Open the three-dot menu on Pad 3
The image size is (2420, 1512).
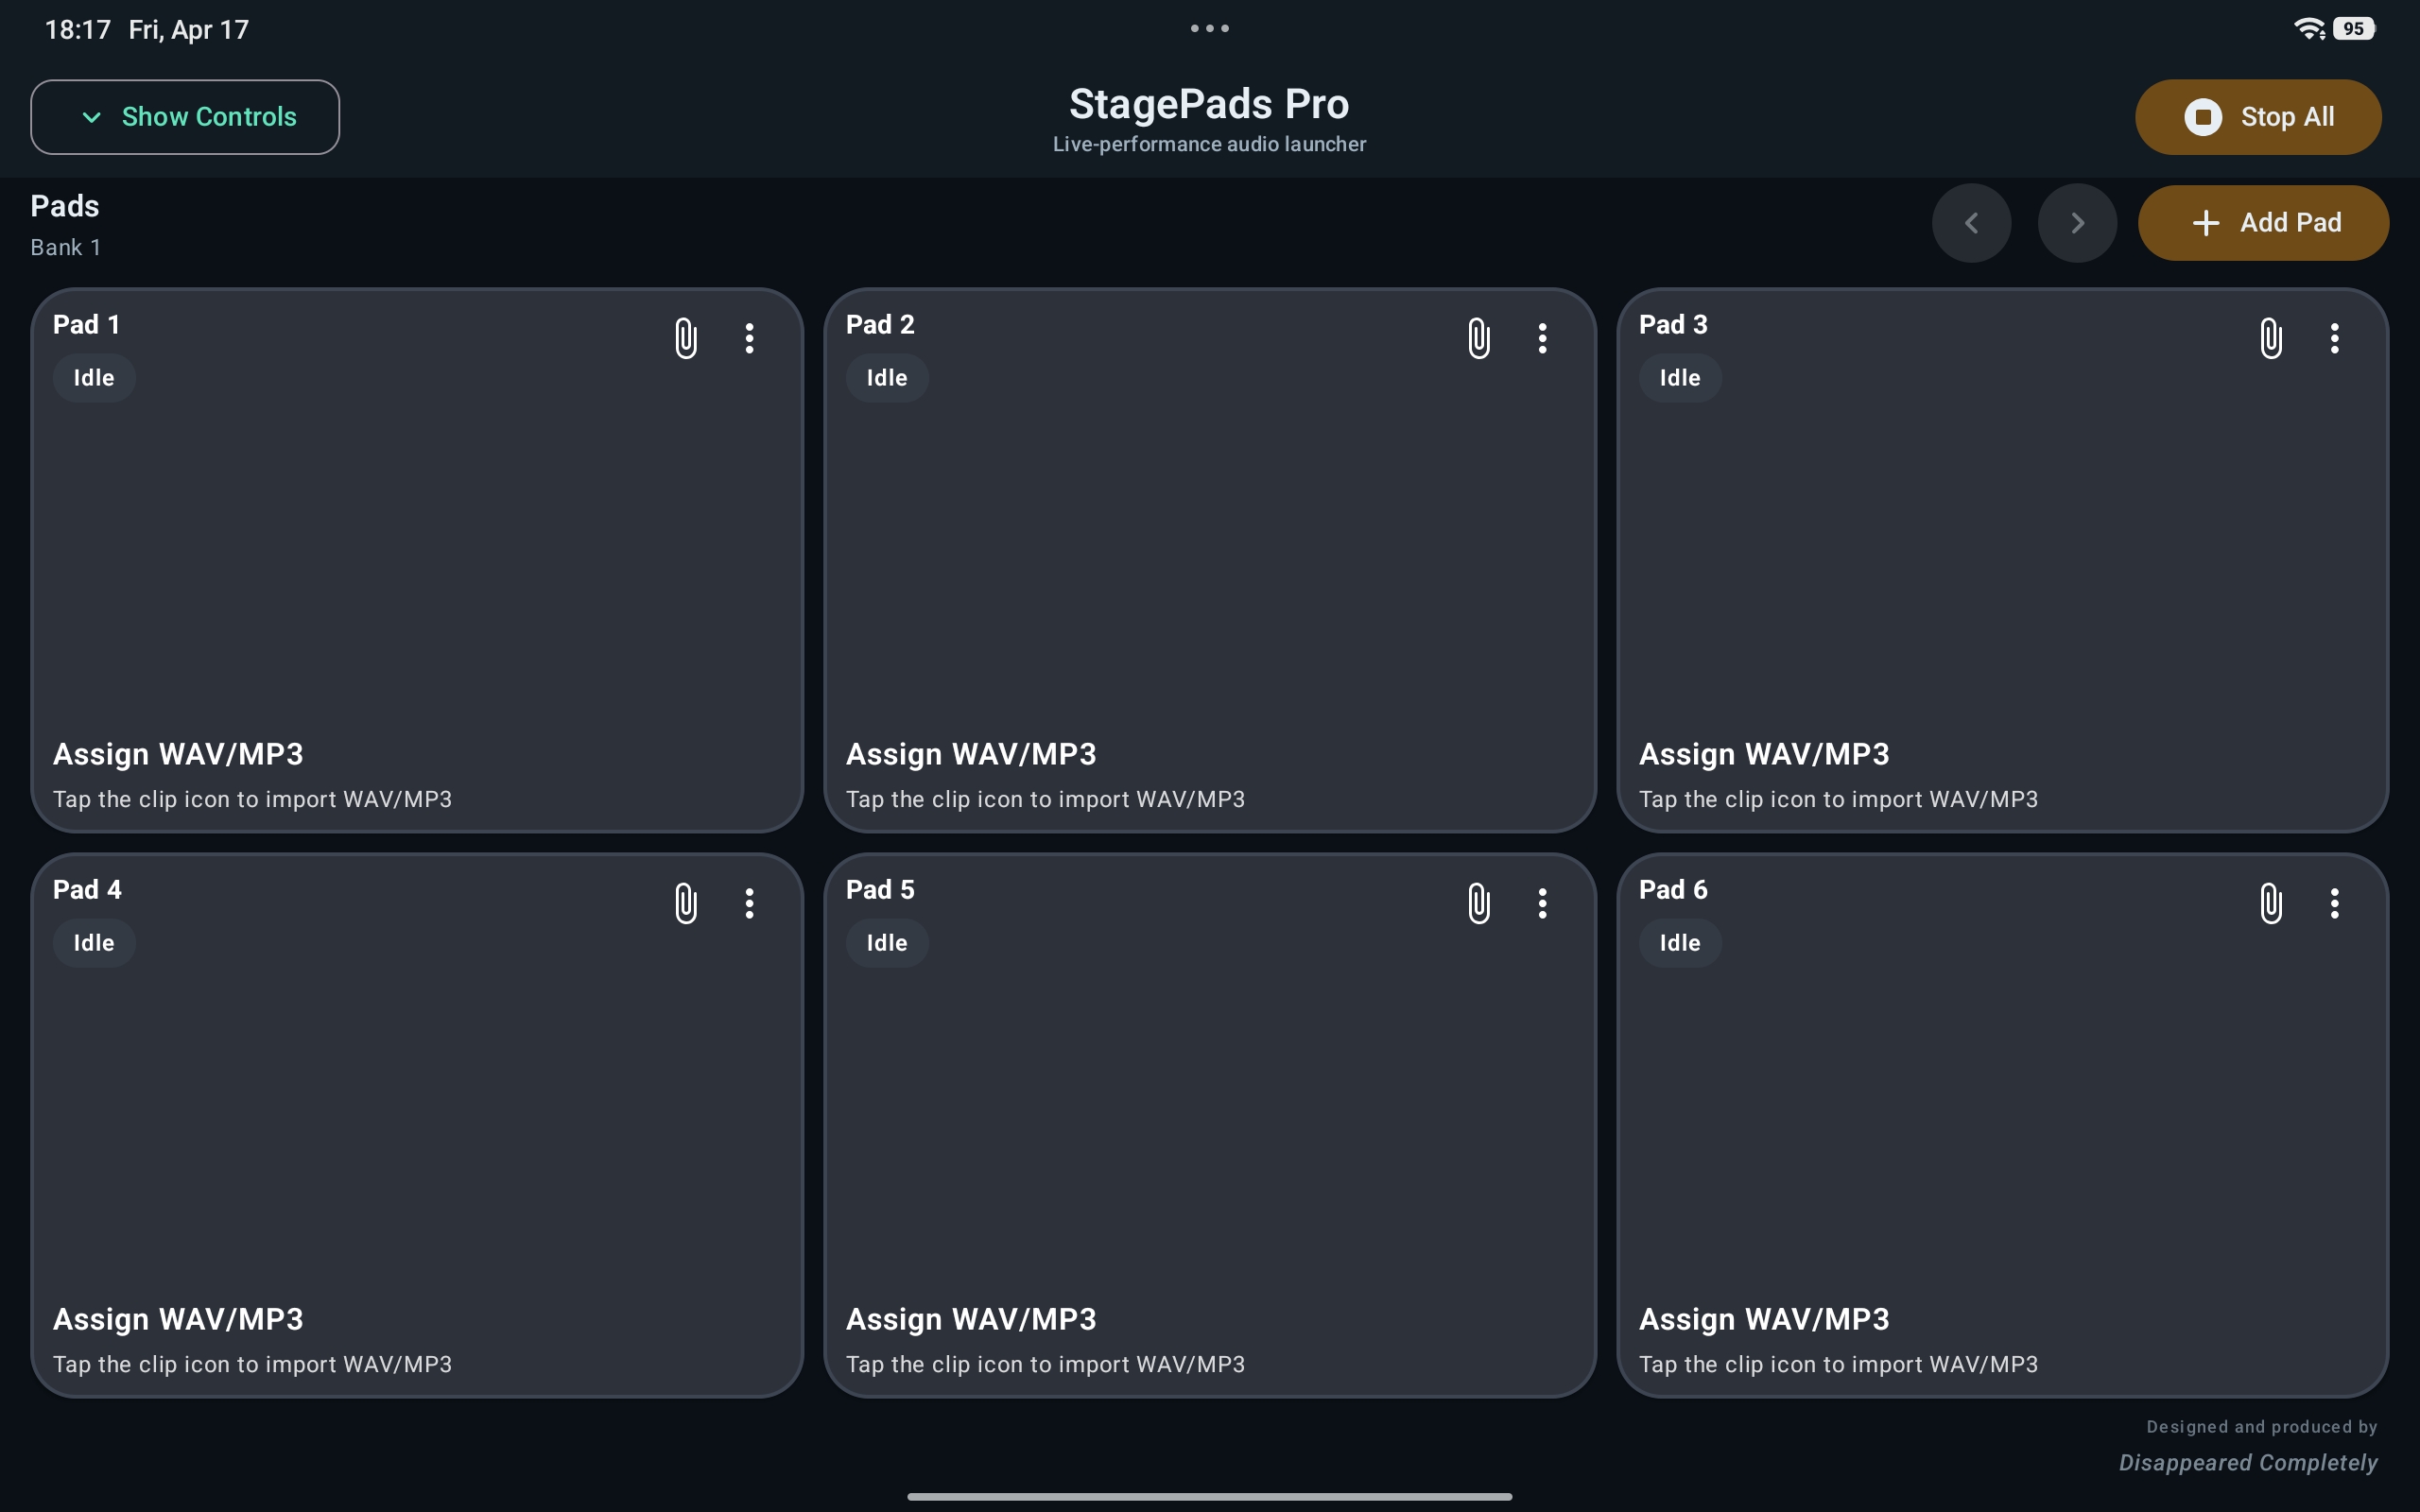(x=2335, y=338)
